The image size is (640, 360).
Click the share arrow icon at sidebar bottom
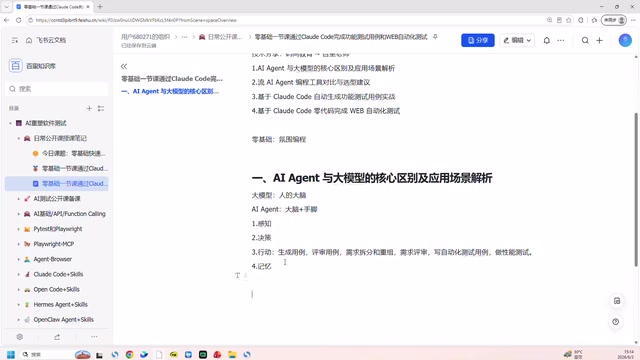[57, 337]
